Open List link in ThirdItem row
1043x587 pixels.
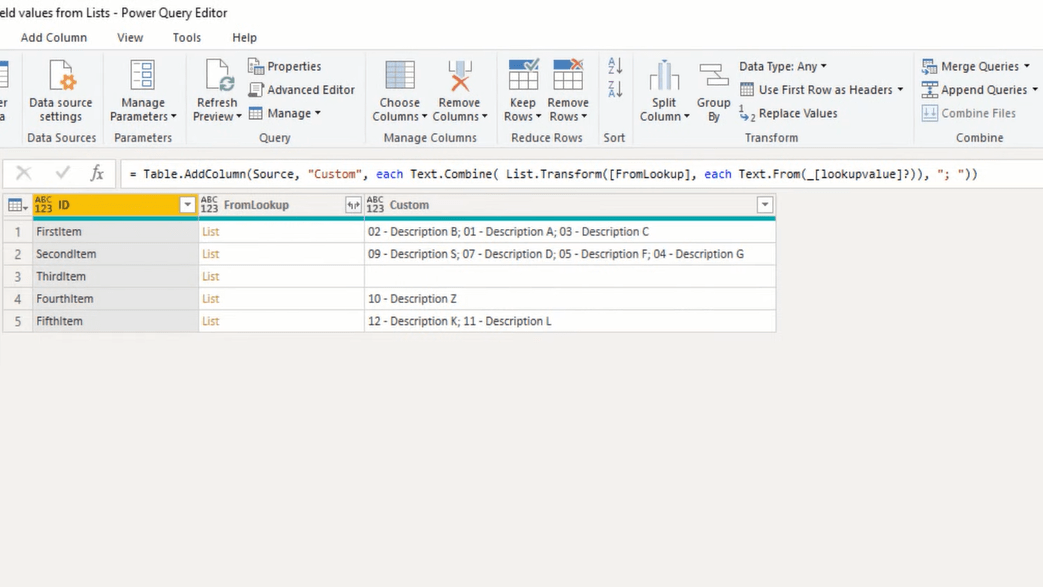coord(210,276)
